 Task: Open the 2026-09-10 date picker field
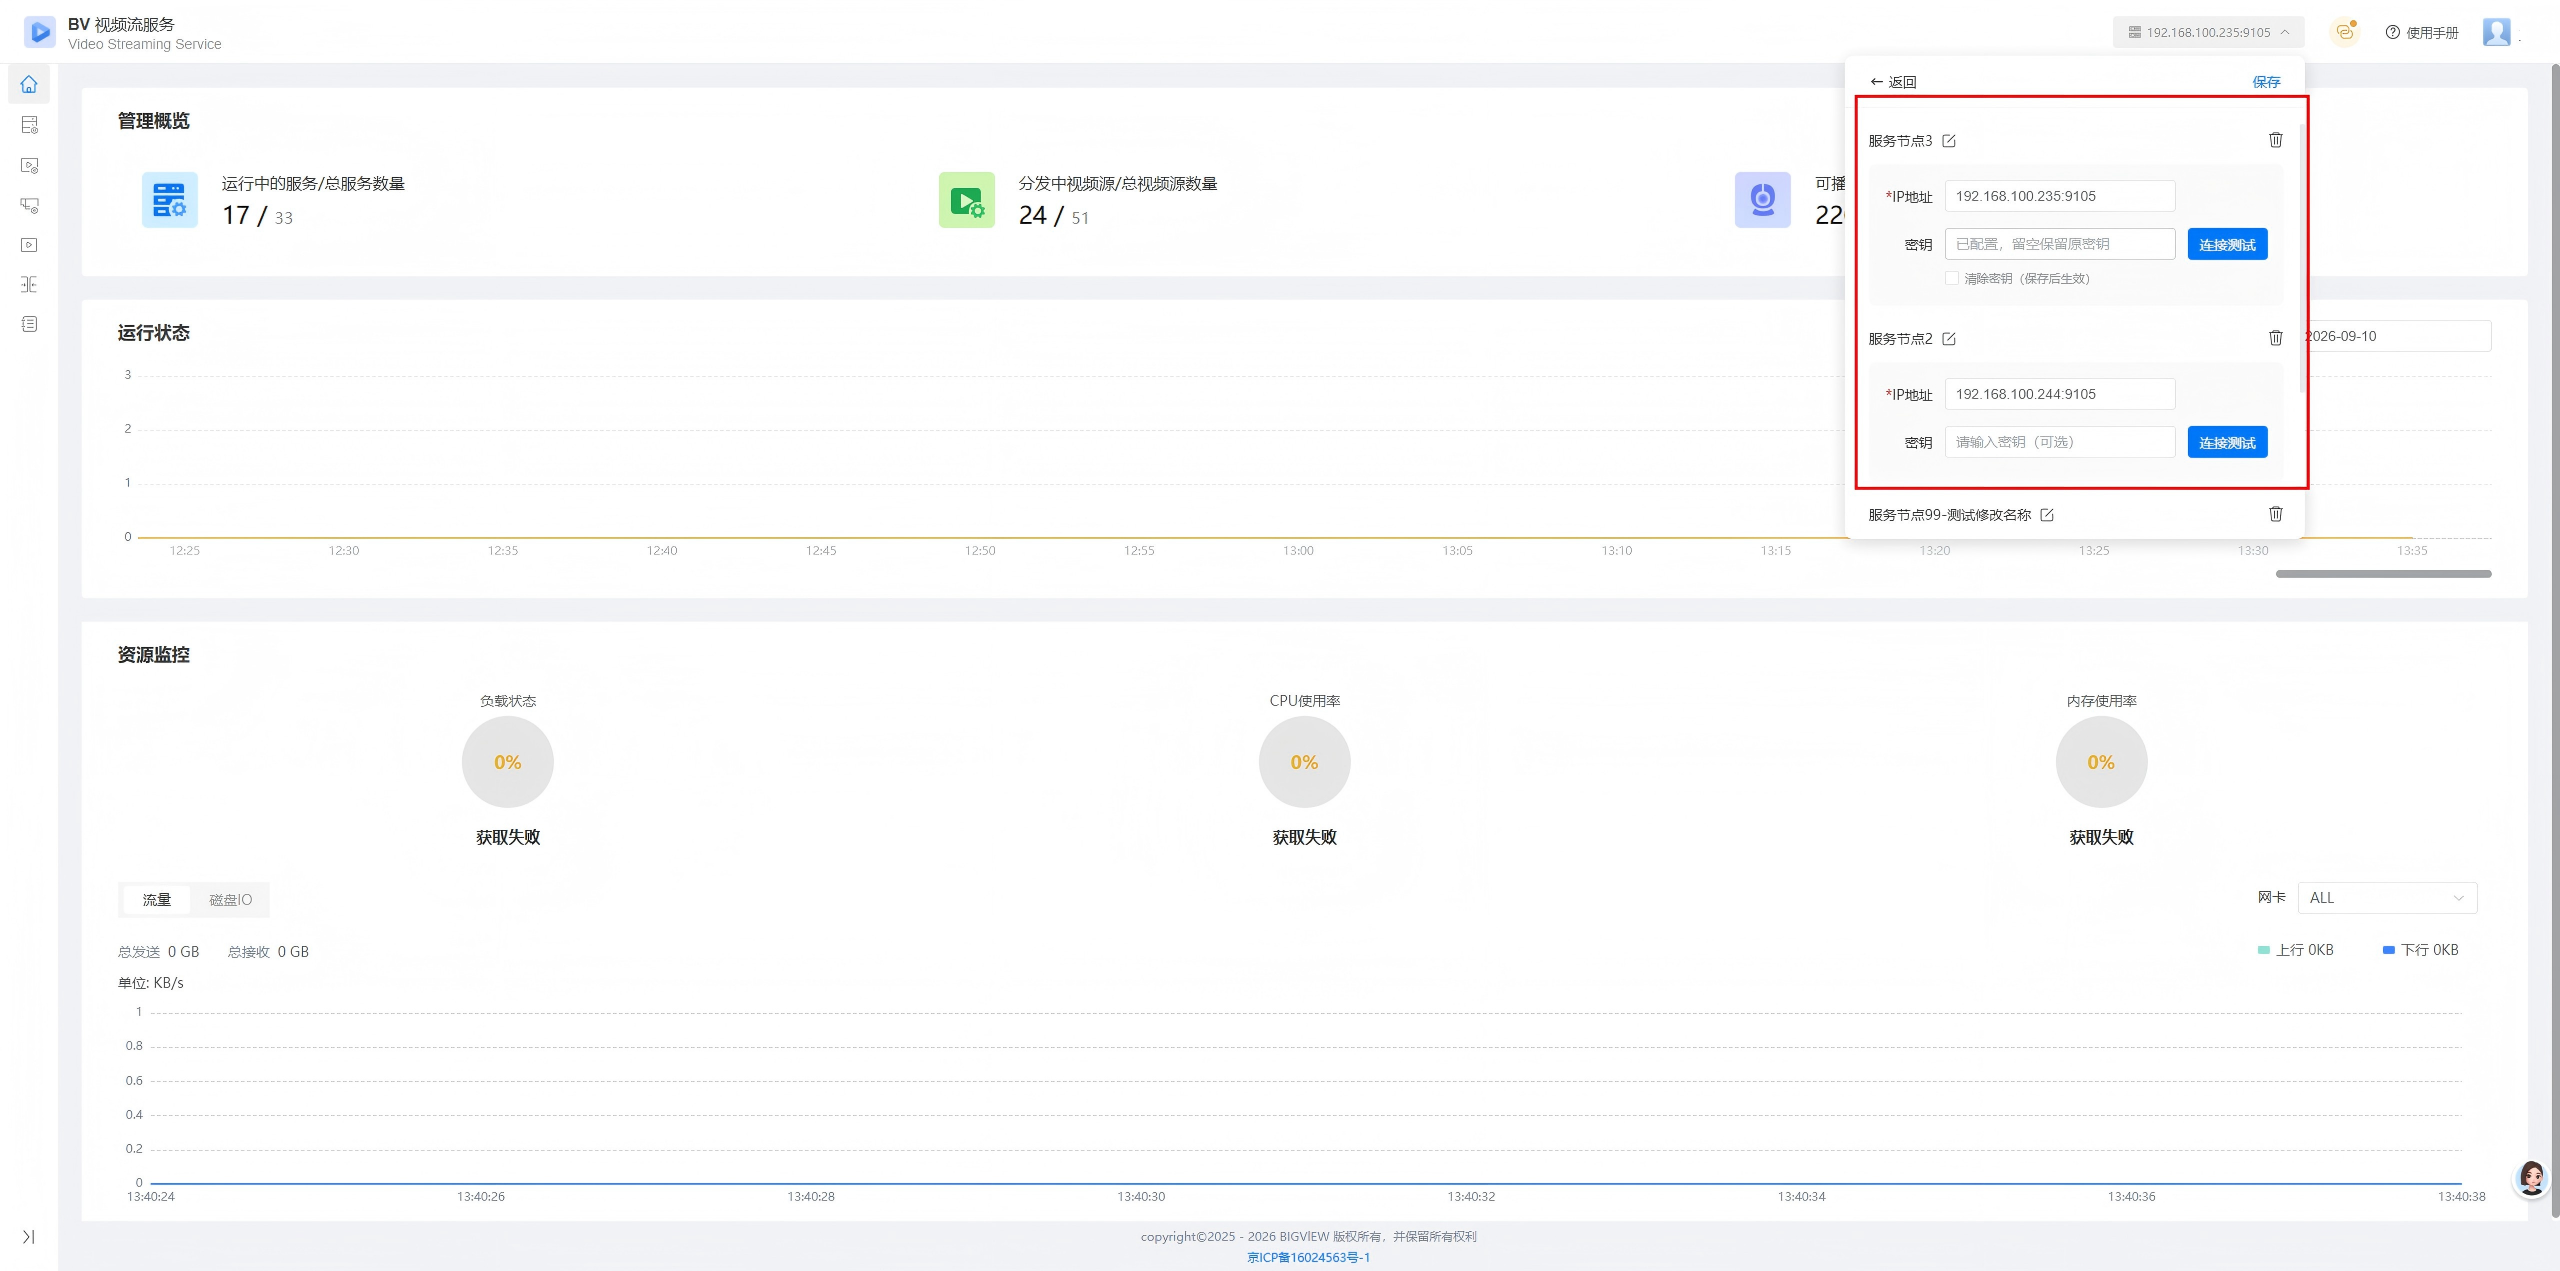pos(2397,336)
